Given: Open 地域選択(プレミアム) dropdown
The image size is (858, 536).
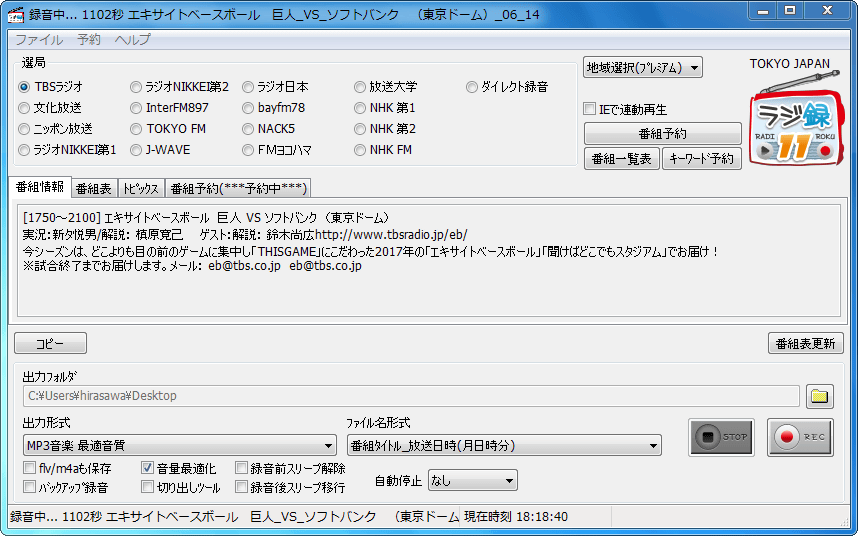Looking at the screenshot, I should pos(643,68).
